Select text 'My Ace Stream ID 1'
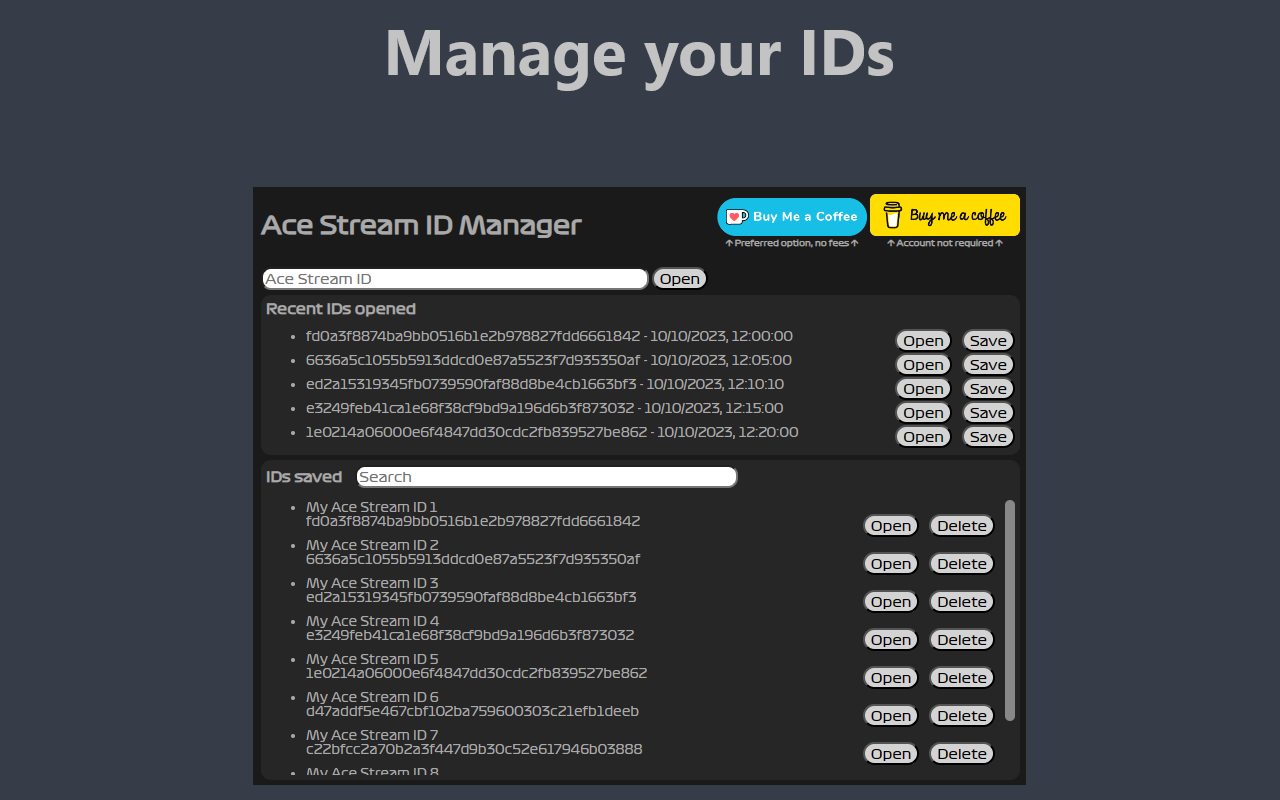Screen dimensions: 1280x800 click(372, 507)
